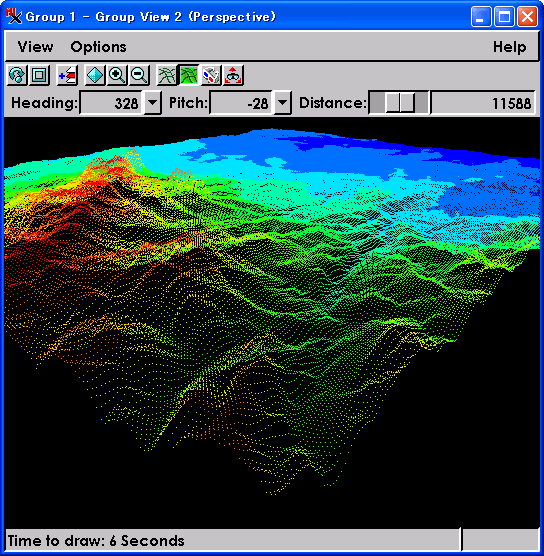Viewport: 544px width, 556px height.
Task: Toggle the wireframe rendering mode icon
Action: pyautogui.click(x=167, y=75)
